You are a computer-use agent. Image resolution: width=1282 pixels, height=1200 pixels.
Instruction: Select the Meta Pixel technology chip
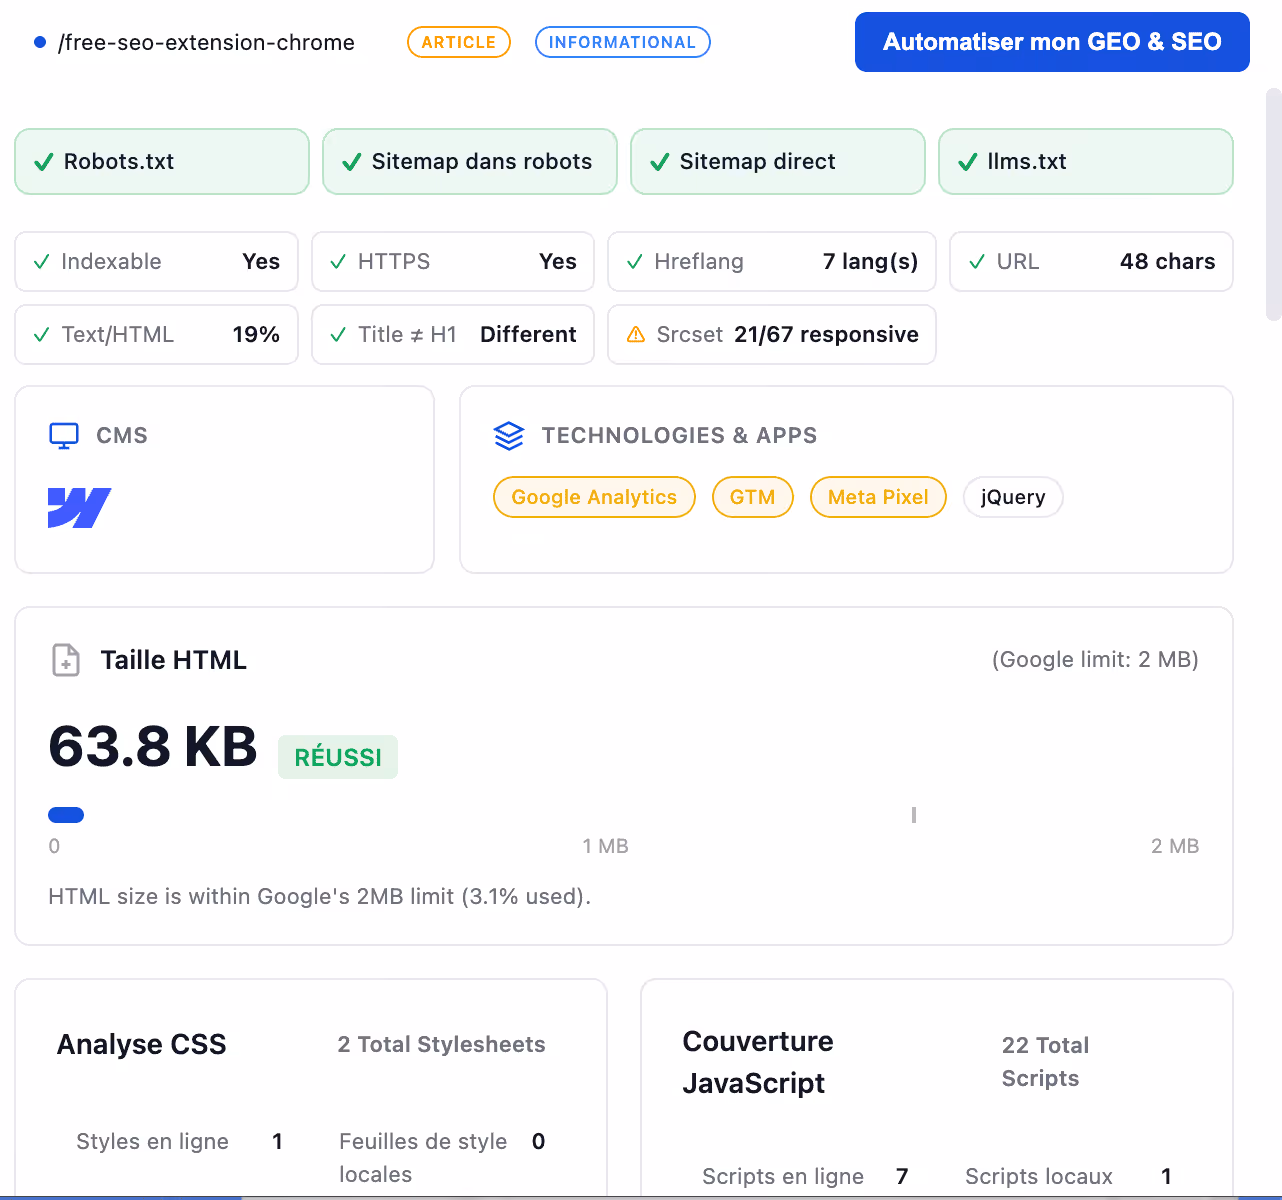tap(878, 497)
